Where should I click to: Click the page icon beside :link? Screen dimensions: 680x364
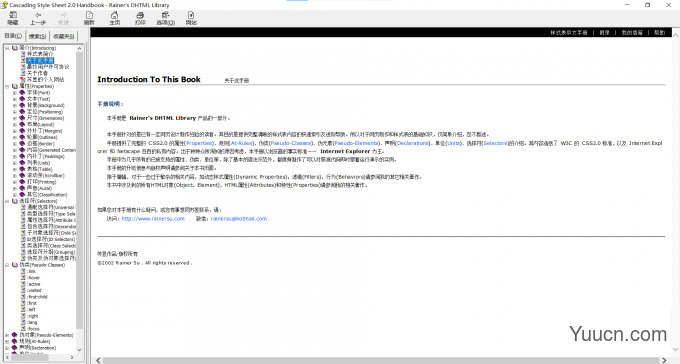pos(23,271)
